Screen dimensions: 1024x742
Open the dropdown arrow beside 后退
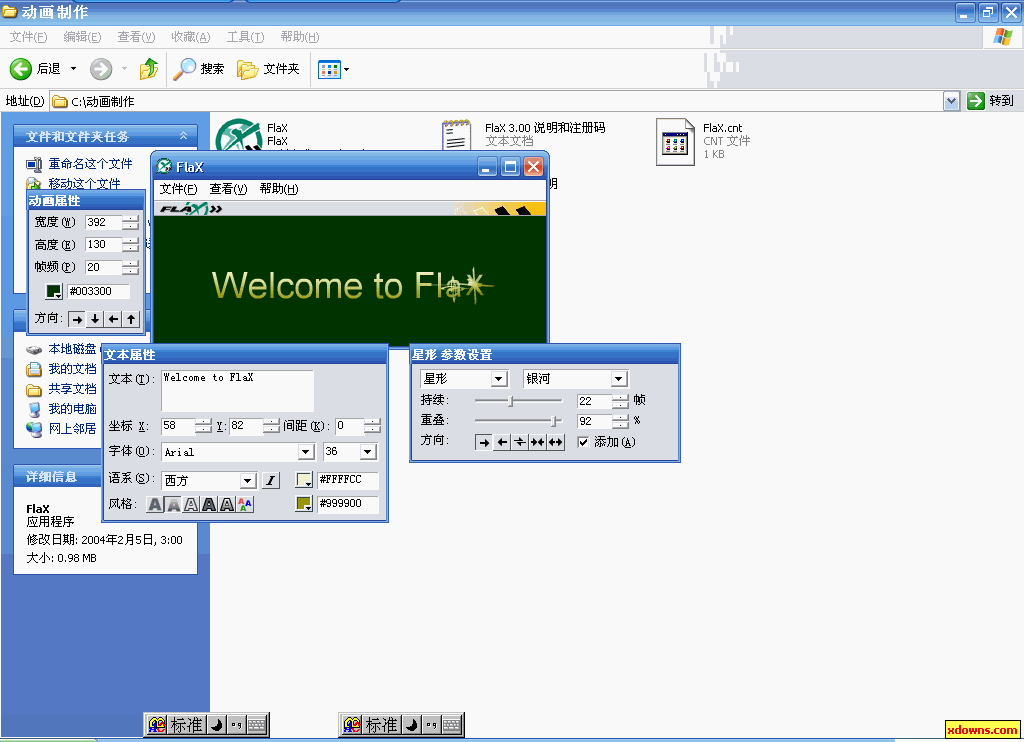pos(74,69)
